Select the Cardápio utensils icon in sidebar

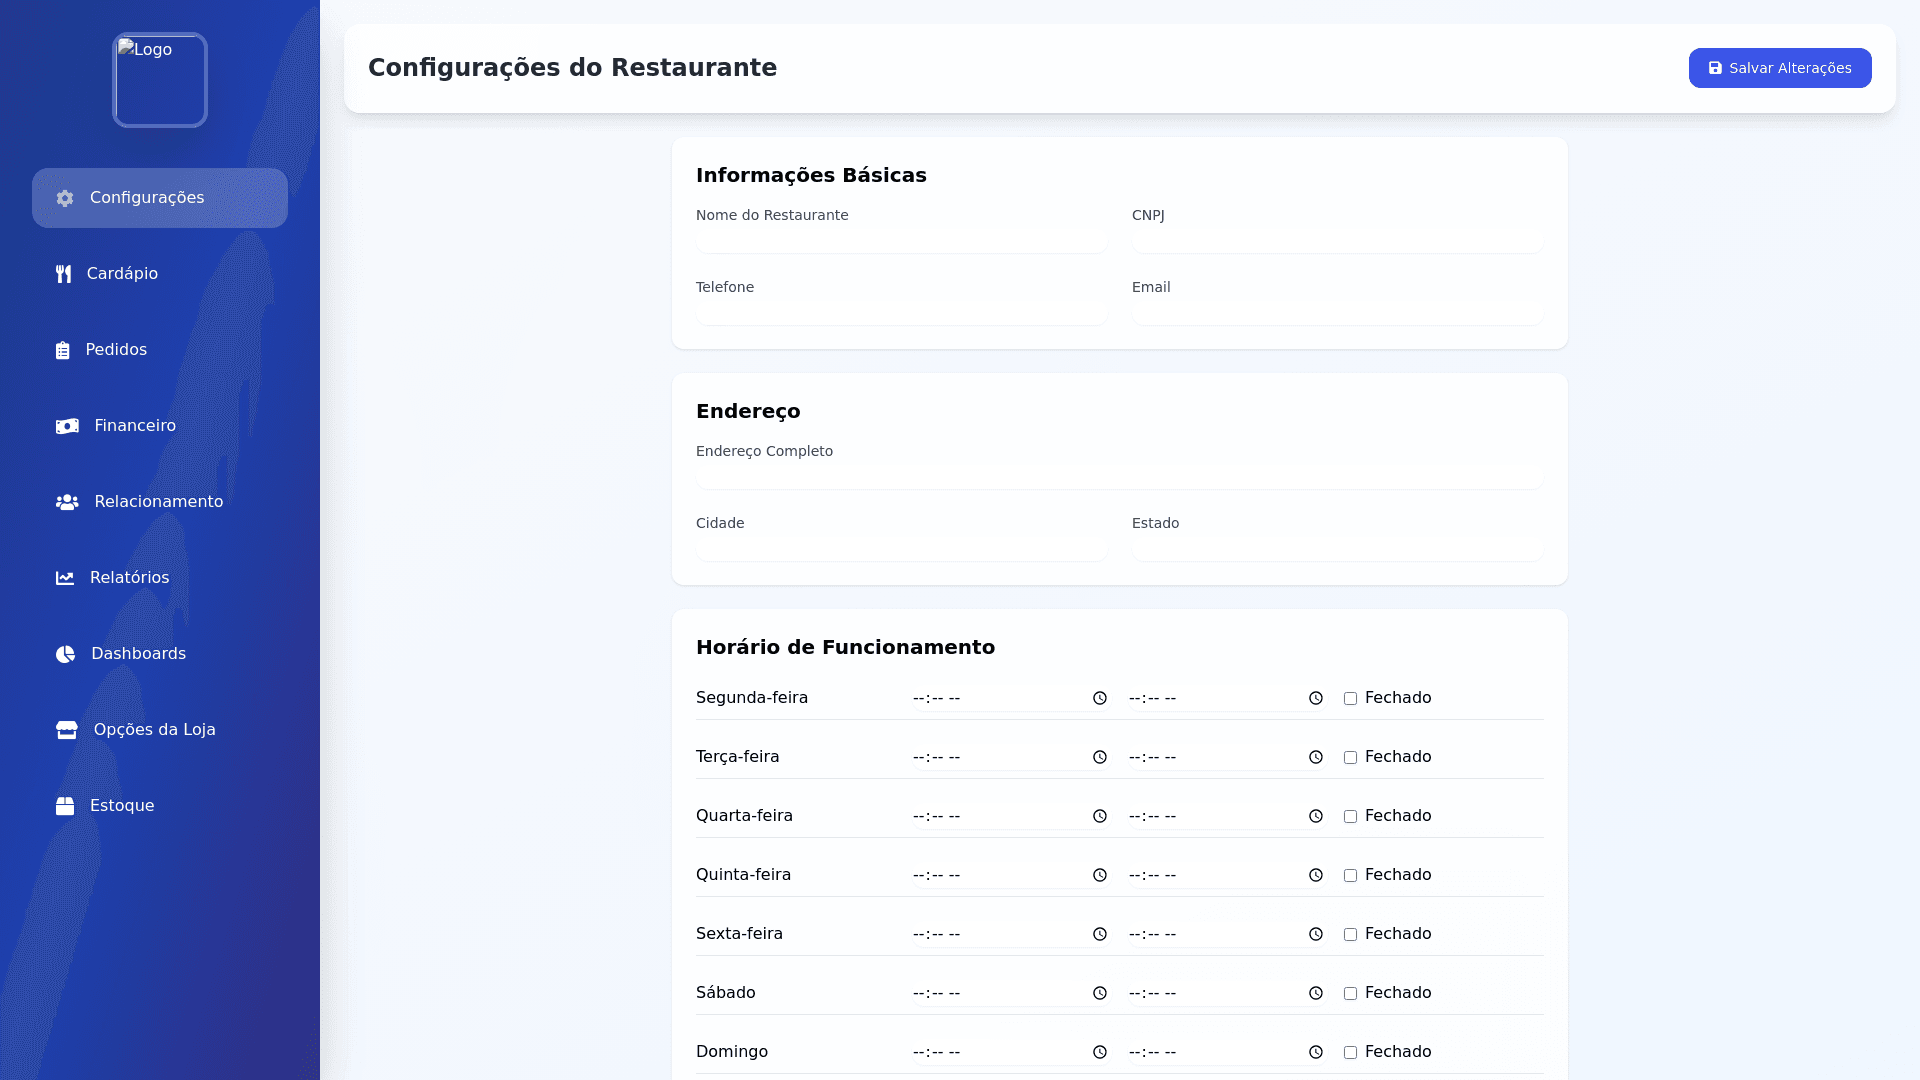coord(64,273)
